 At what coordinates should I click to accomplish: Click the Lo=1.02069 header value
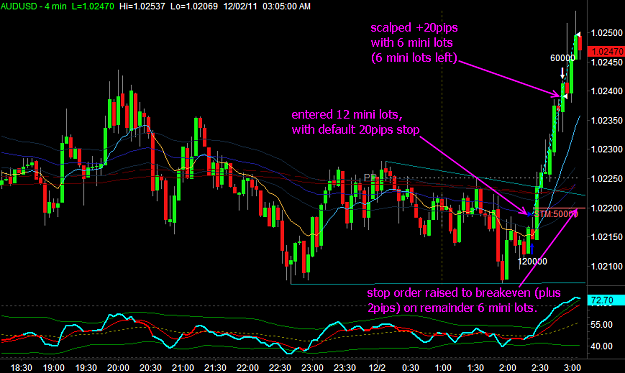click(194, 6)
